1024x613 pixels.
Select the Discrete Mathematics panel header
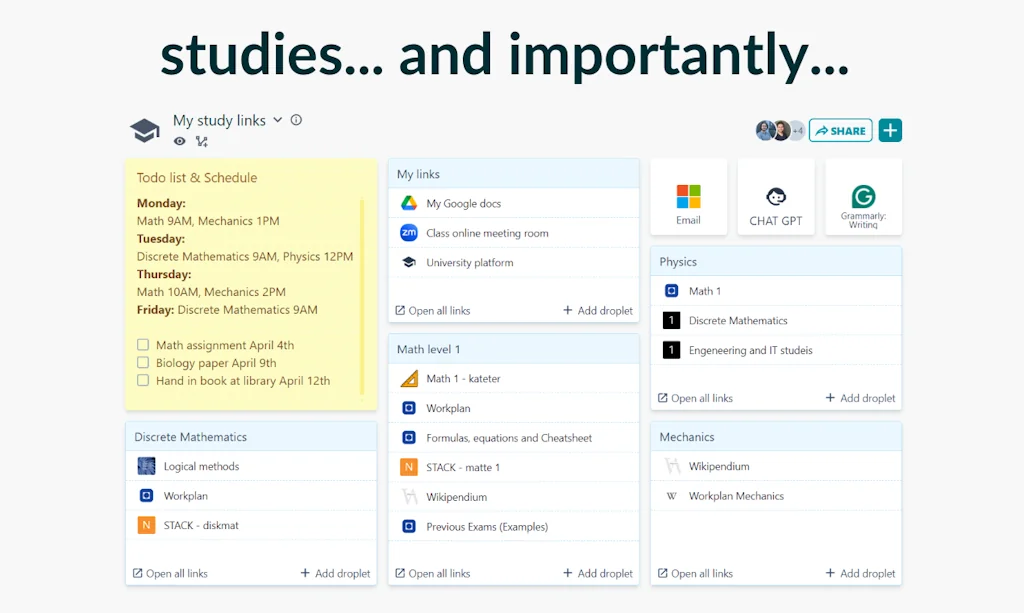tap(192, 437)
